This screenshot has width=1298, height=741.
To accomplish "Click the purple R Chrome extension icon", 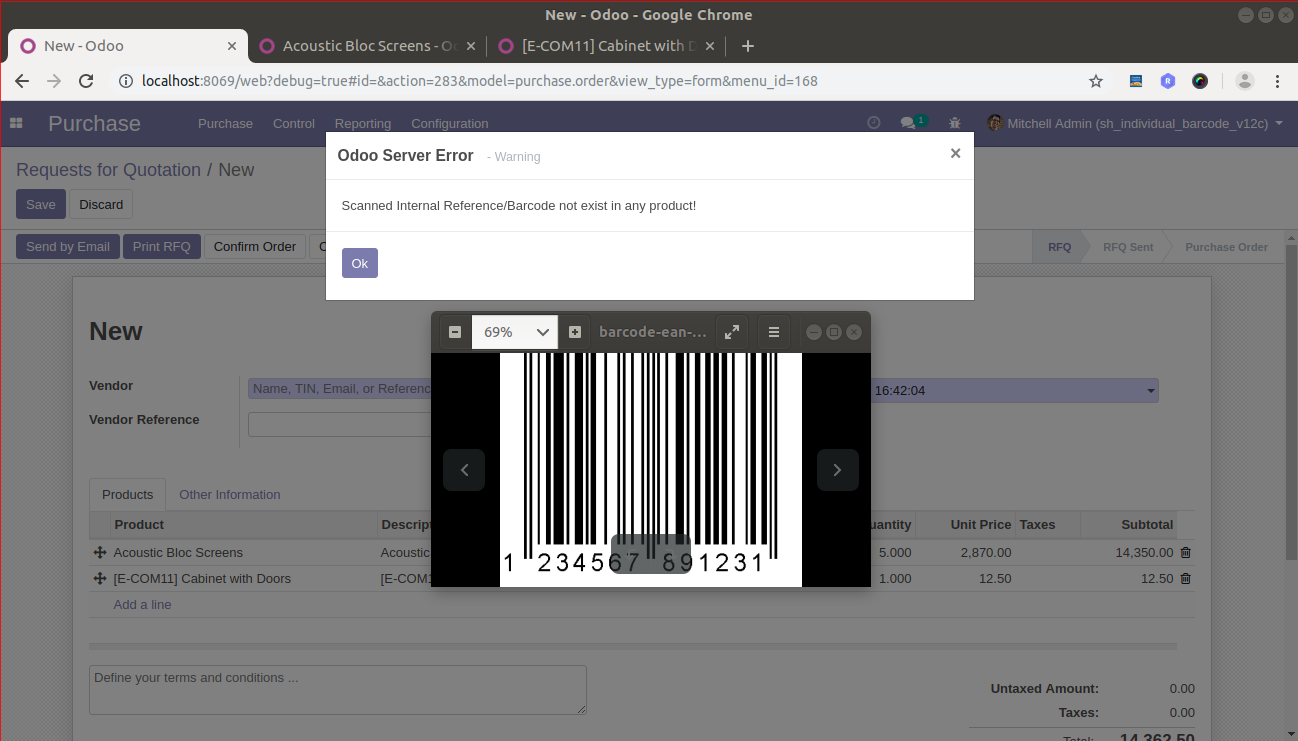I will click(1168, 81).
